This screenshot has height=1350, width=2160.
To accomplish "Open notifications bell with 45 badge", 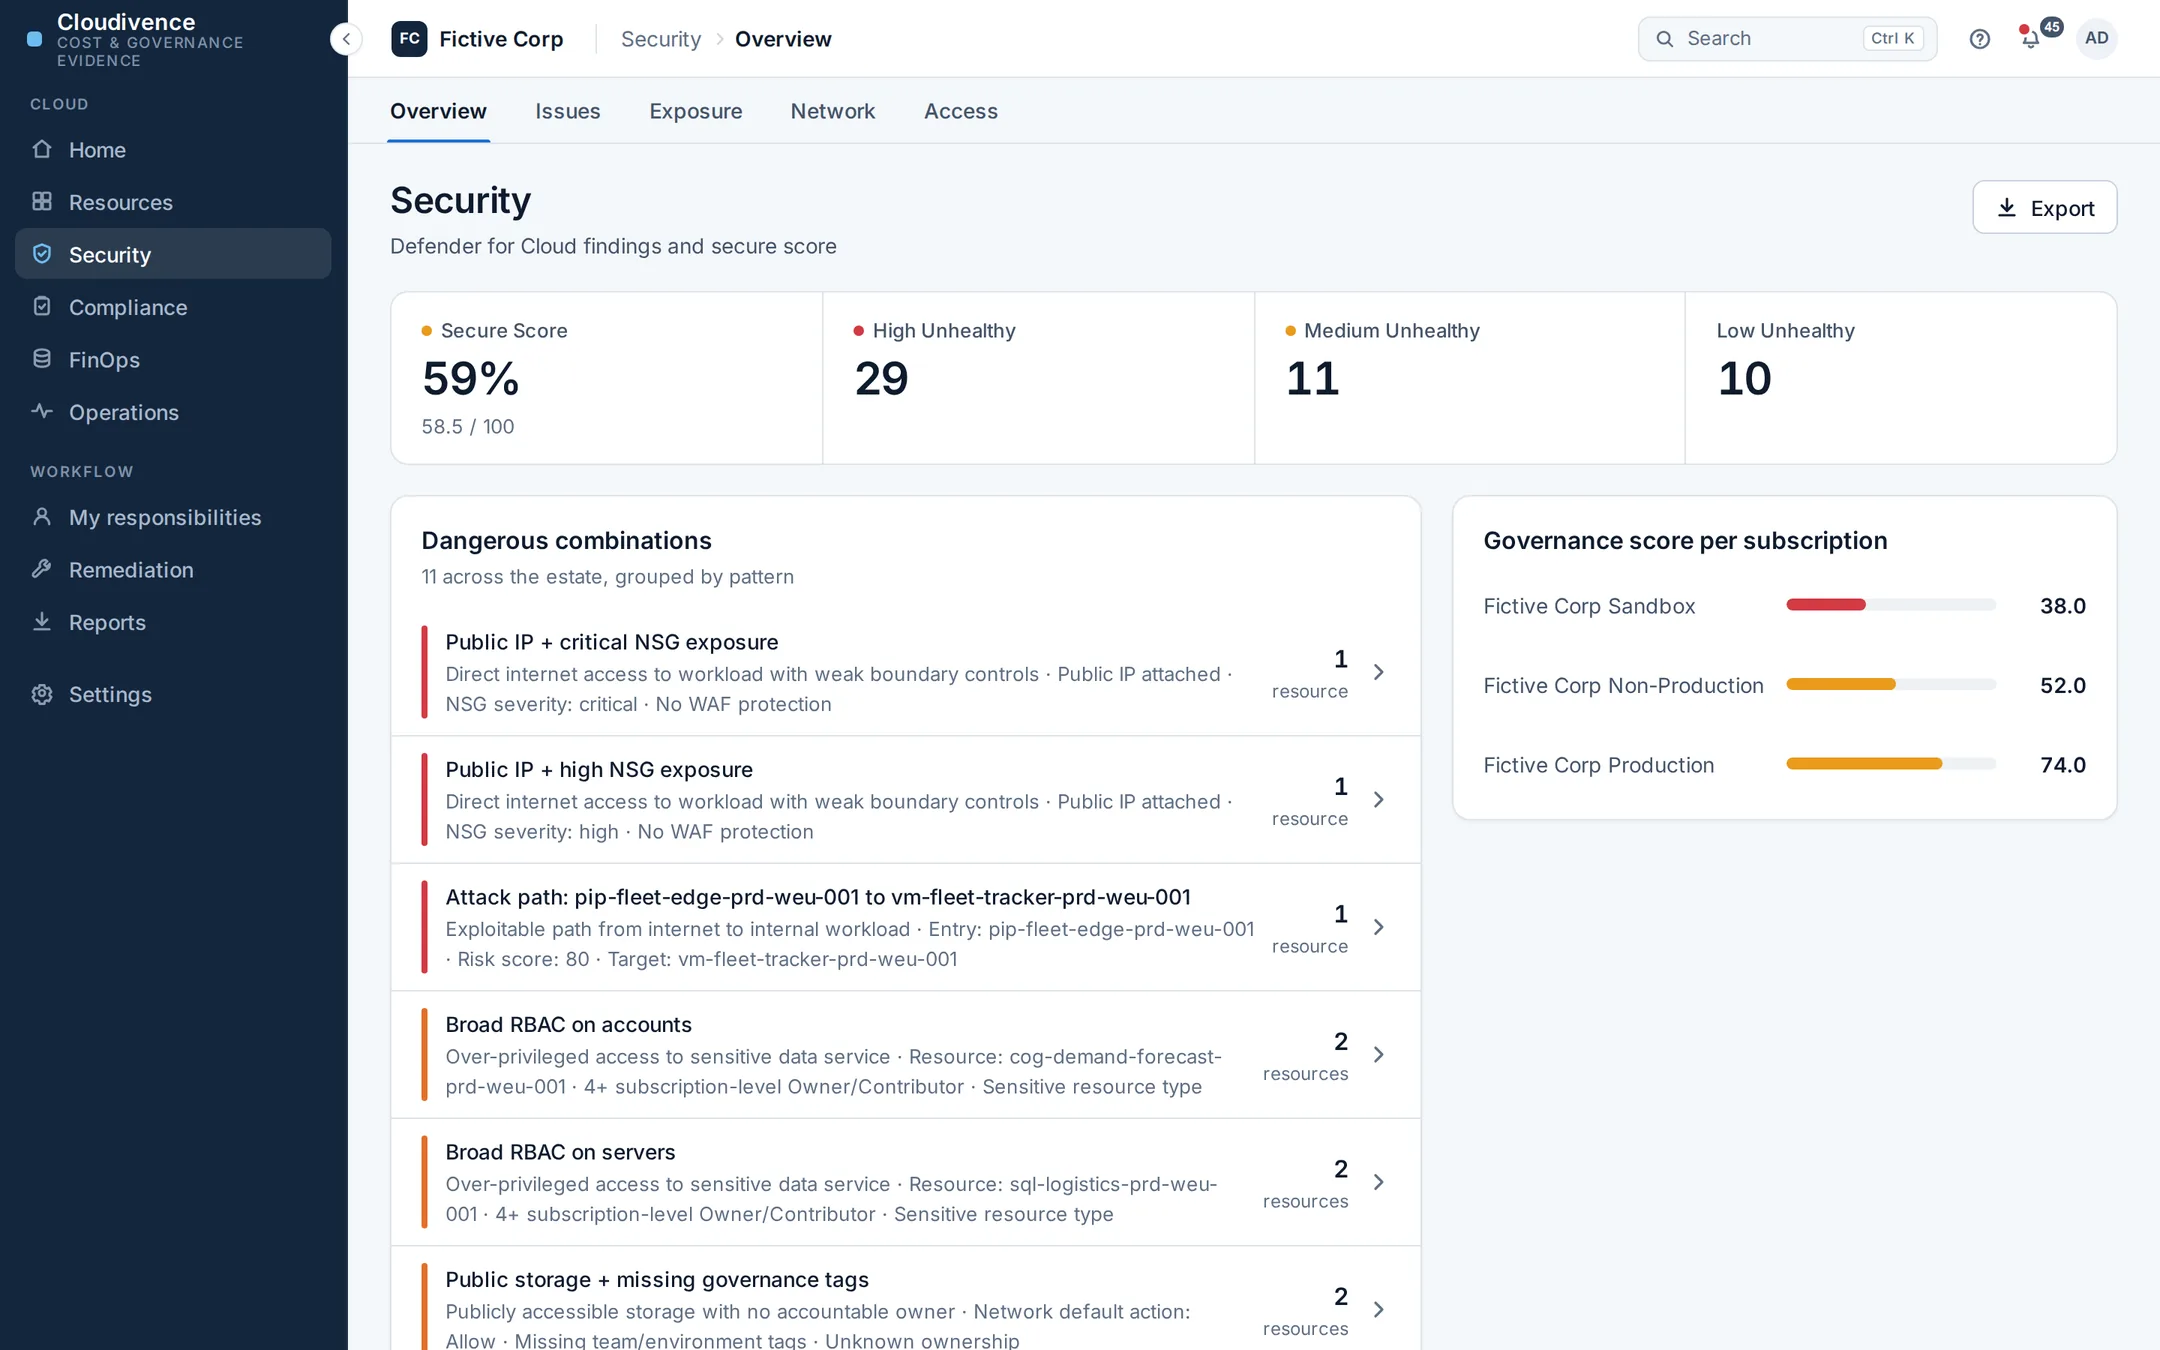I will tap(2032, 38).
